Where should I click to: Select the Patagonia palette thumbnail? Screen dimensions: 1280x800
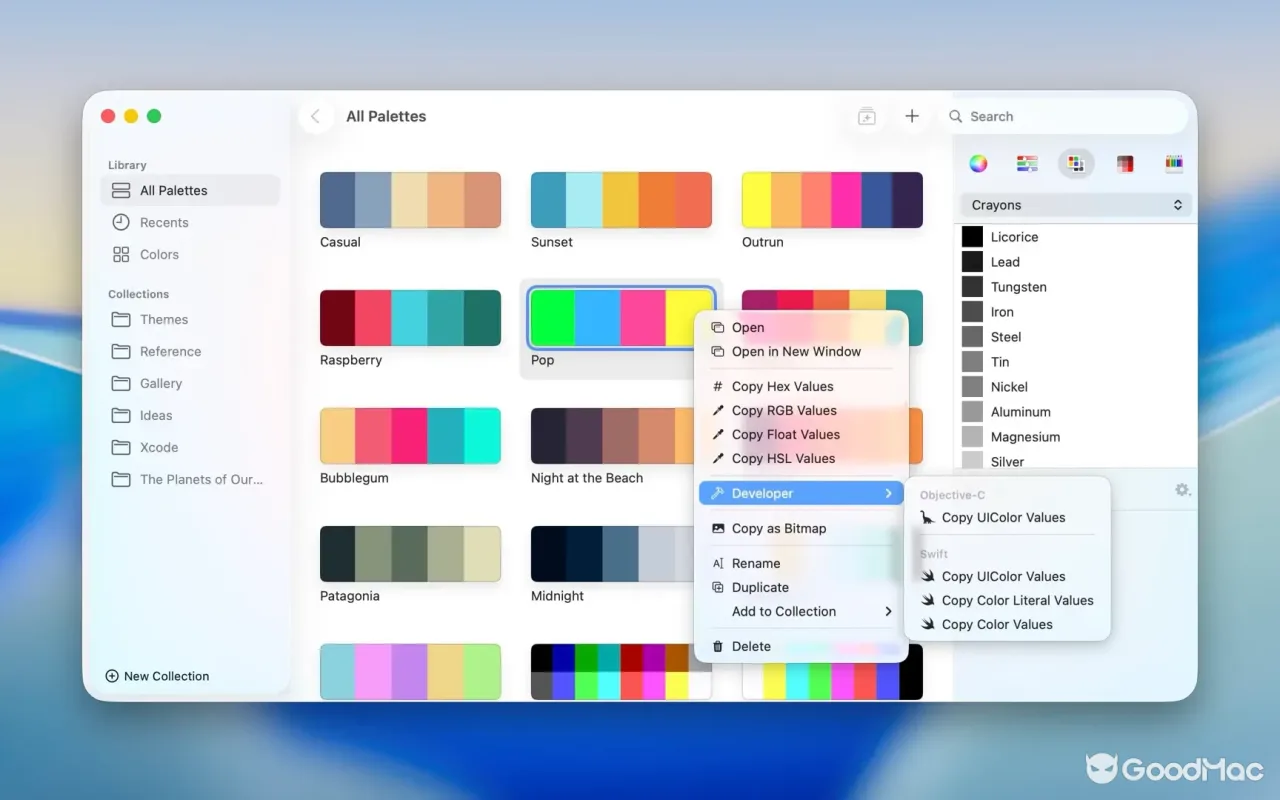(x=410, y=554)
